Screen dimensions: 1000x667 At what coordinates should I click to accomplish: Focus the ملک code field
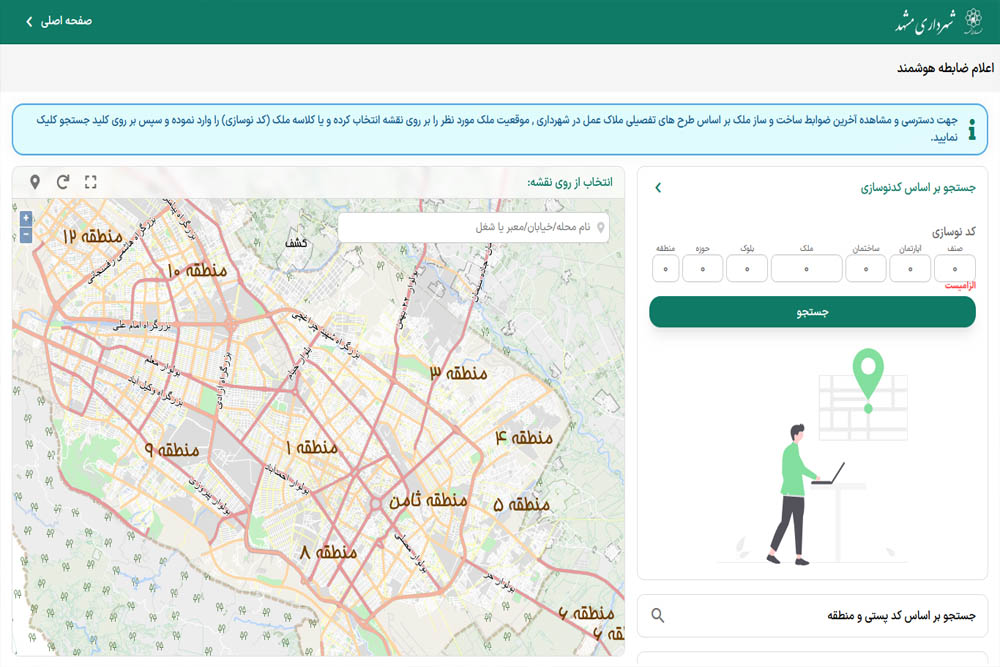point(806,268)
